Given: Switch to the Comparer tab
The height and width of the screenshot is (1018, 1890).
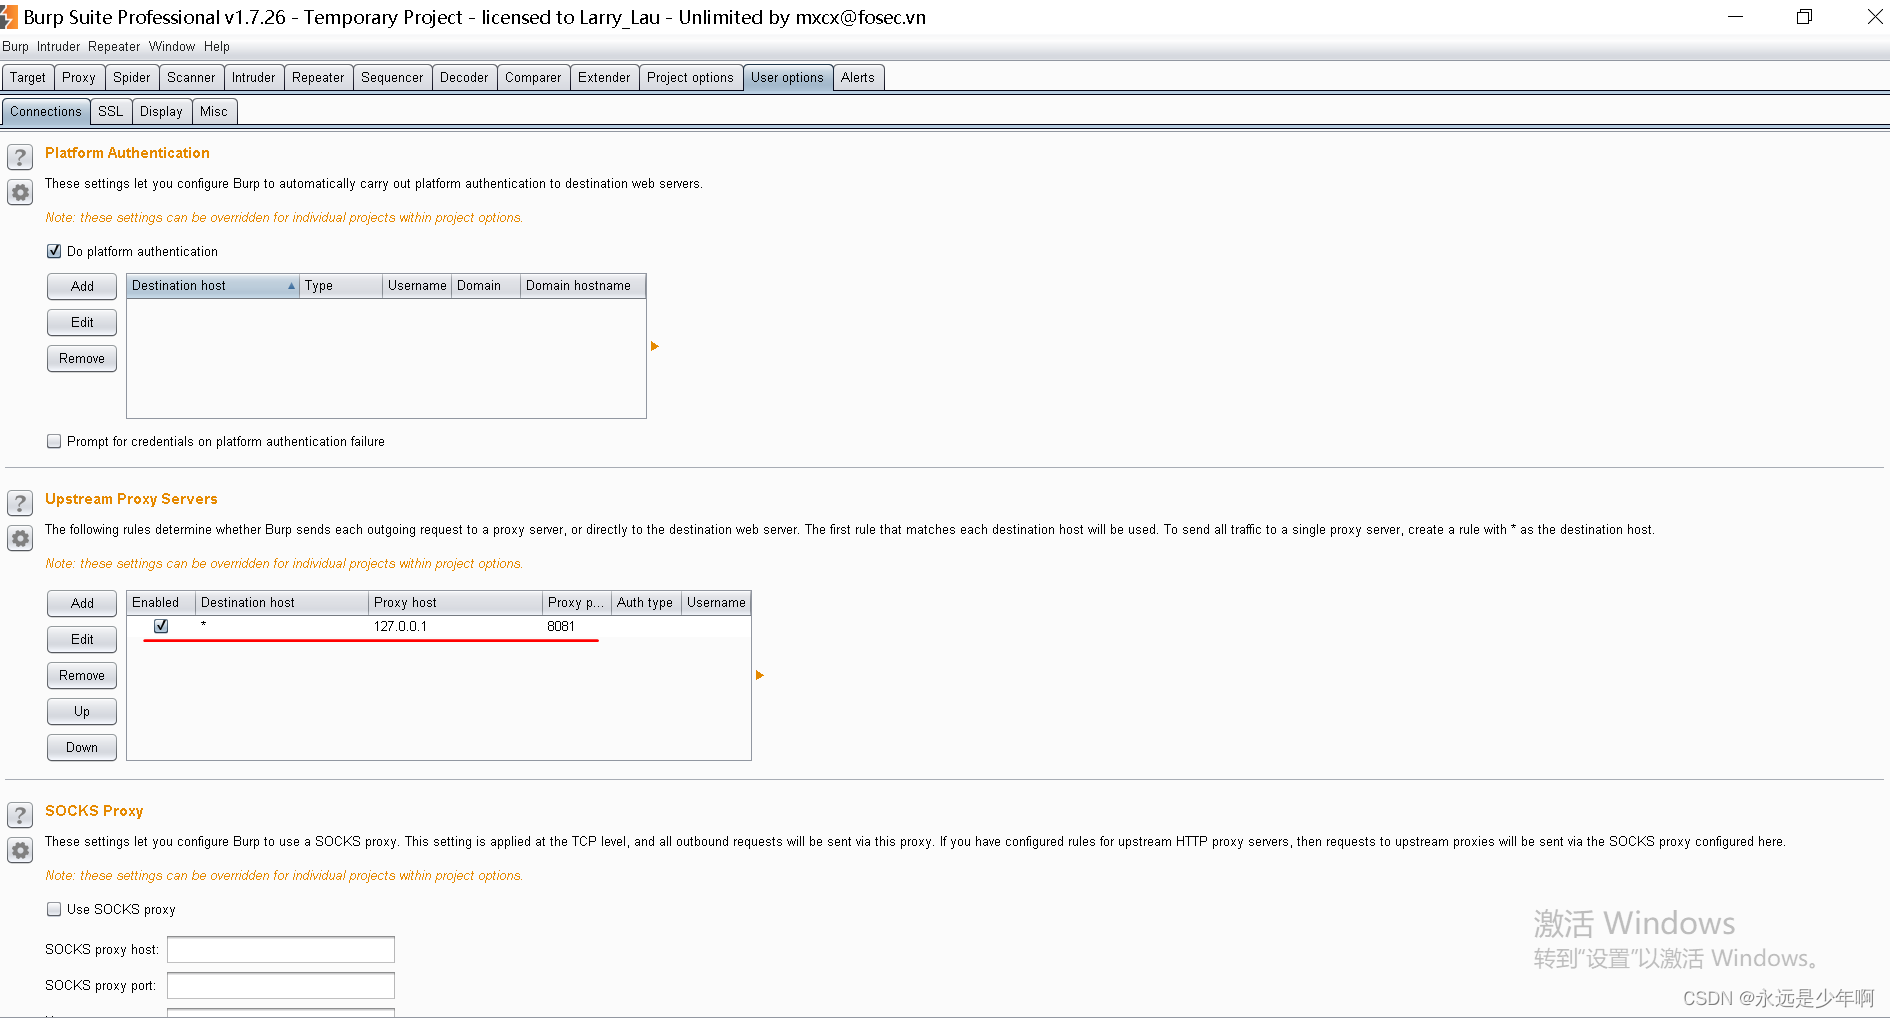Looking at the screenshot, I should coord(533,77).
